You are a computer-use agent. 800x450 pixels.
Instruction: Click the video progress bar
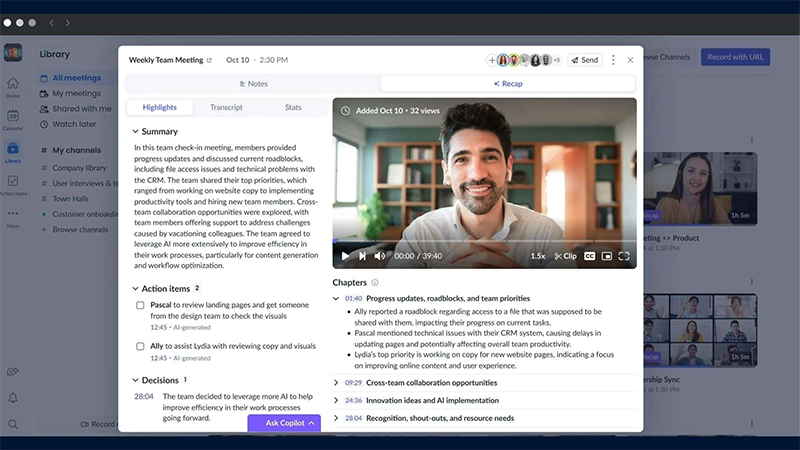tap(485, 241)
